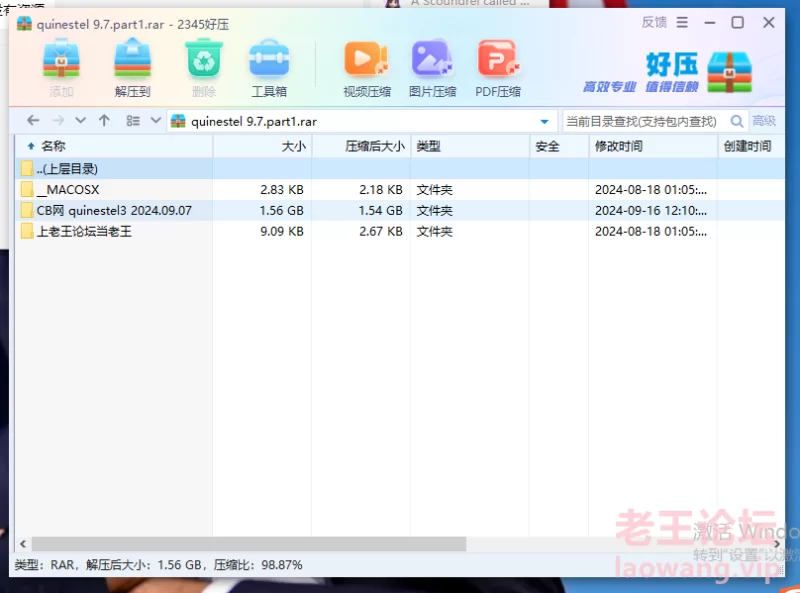Click the scrollbar left arrow
Viewport: 800px width, 593px height.
[23, 544]
